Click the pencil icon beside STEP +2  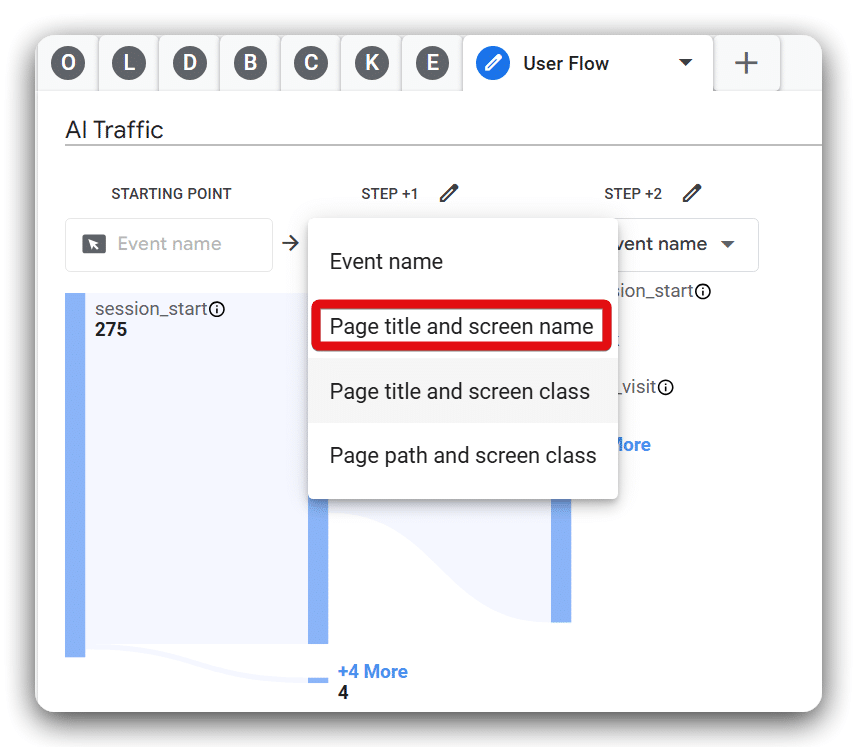(x=692, y=192)
